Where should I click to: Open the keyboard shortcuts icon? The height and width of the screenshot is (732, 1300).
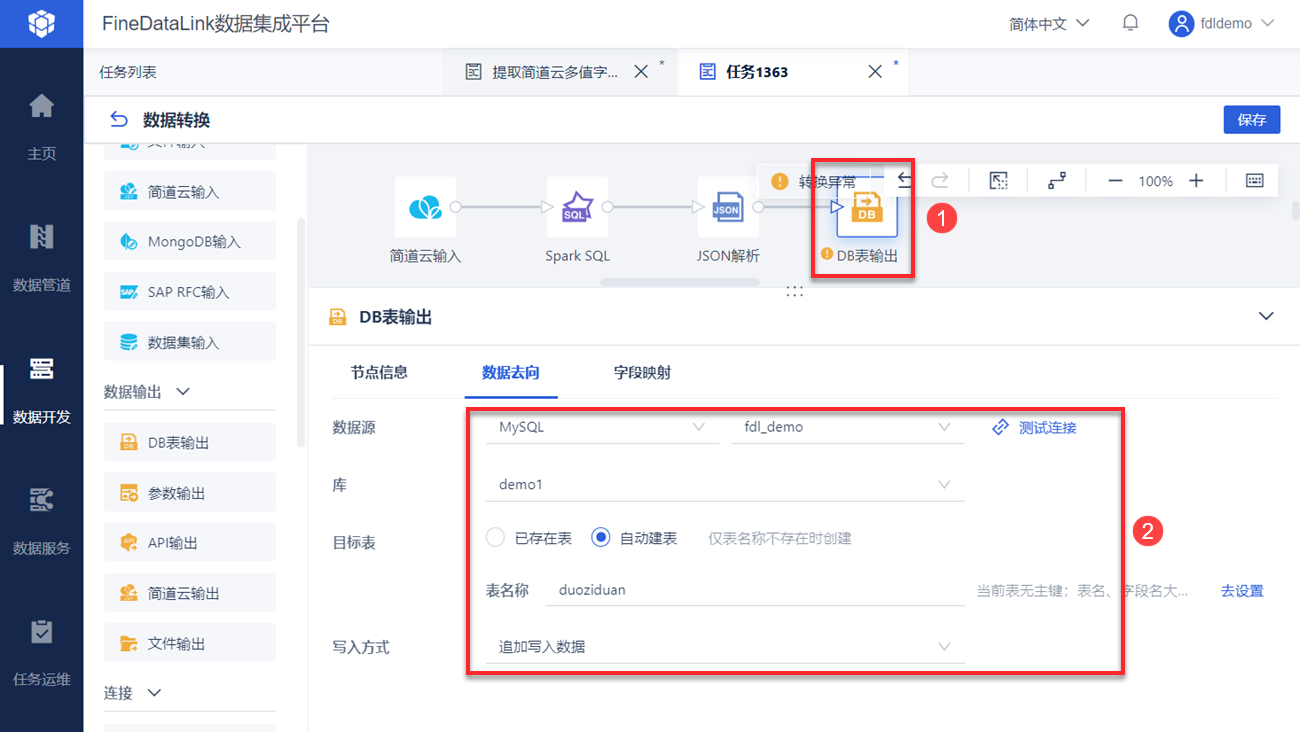[x=1255, y=180]
